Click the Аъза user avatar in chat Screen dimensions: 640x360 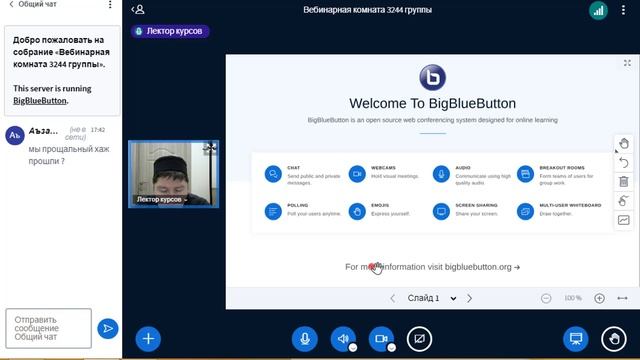click(15, 136)
